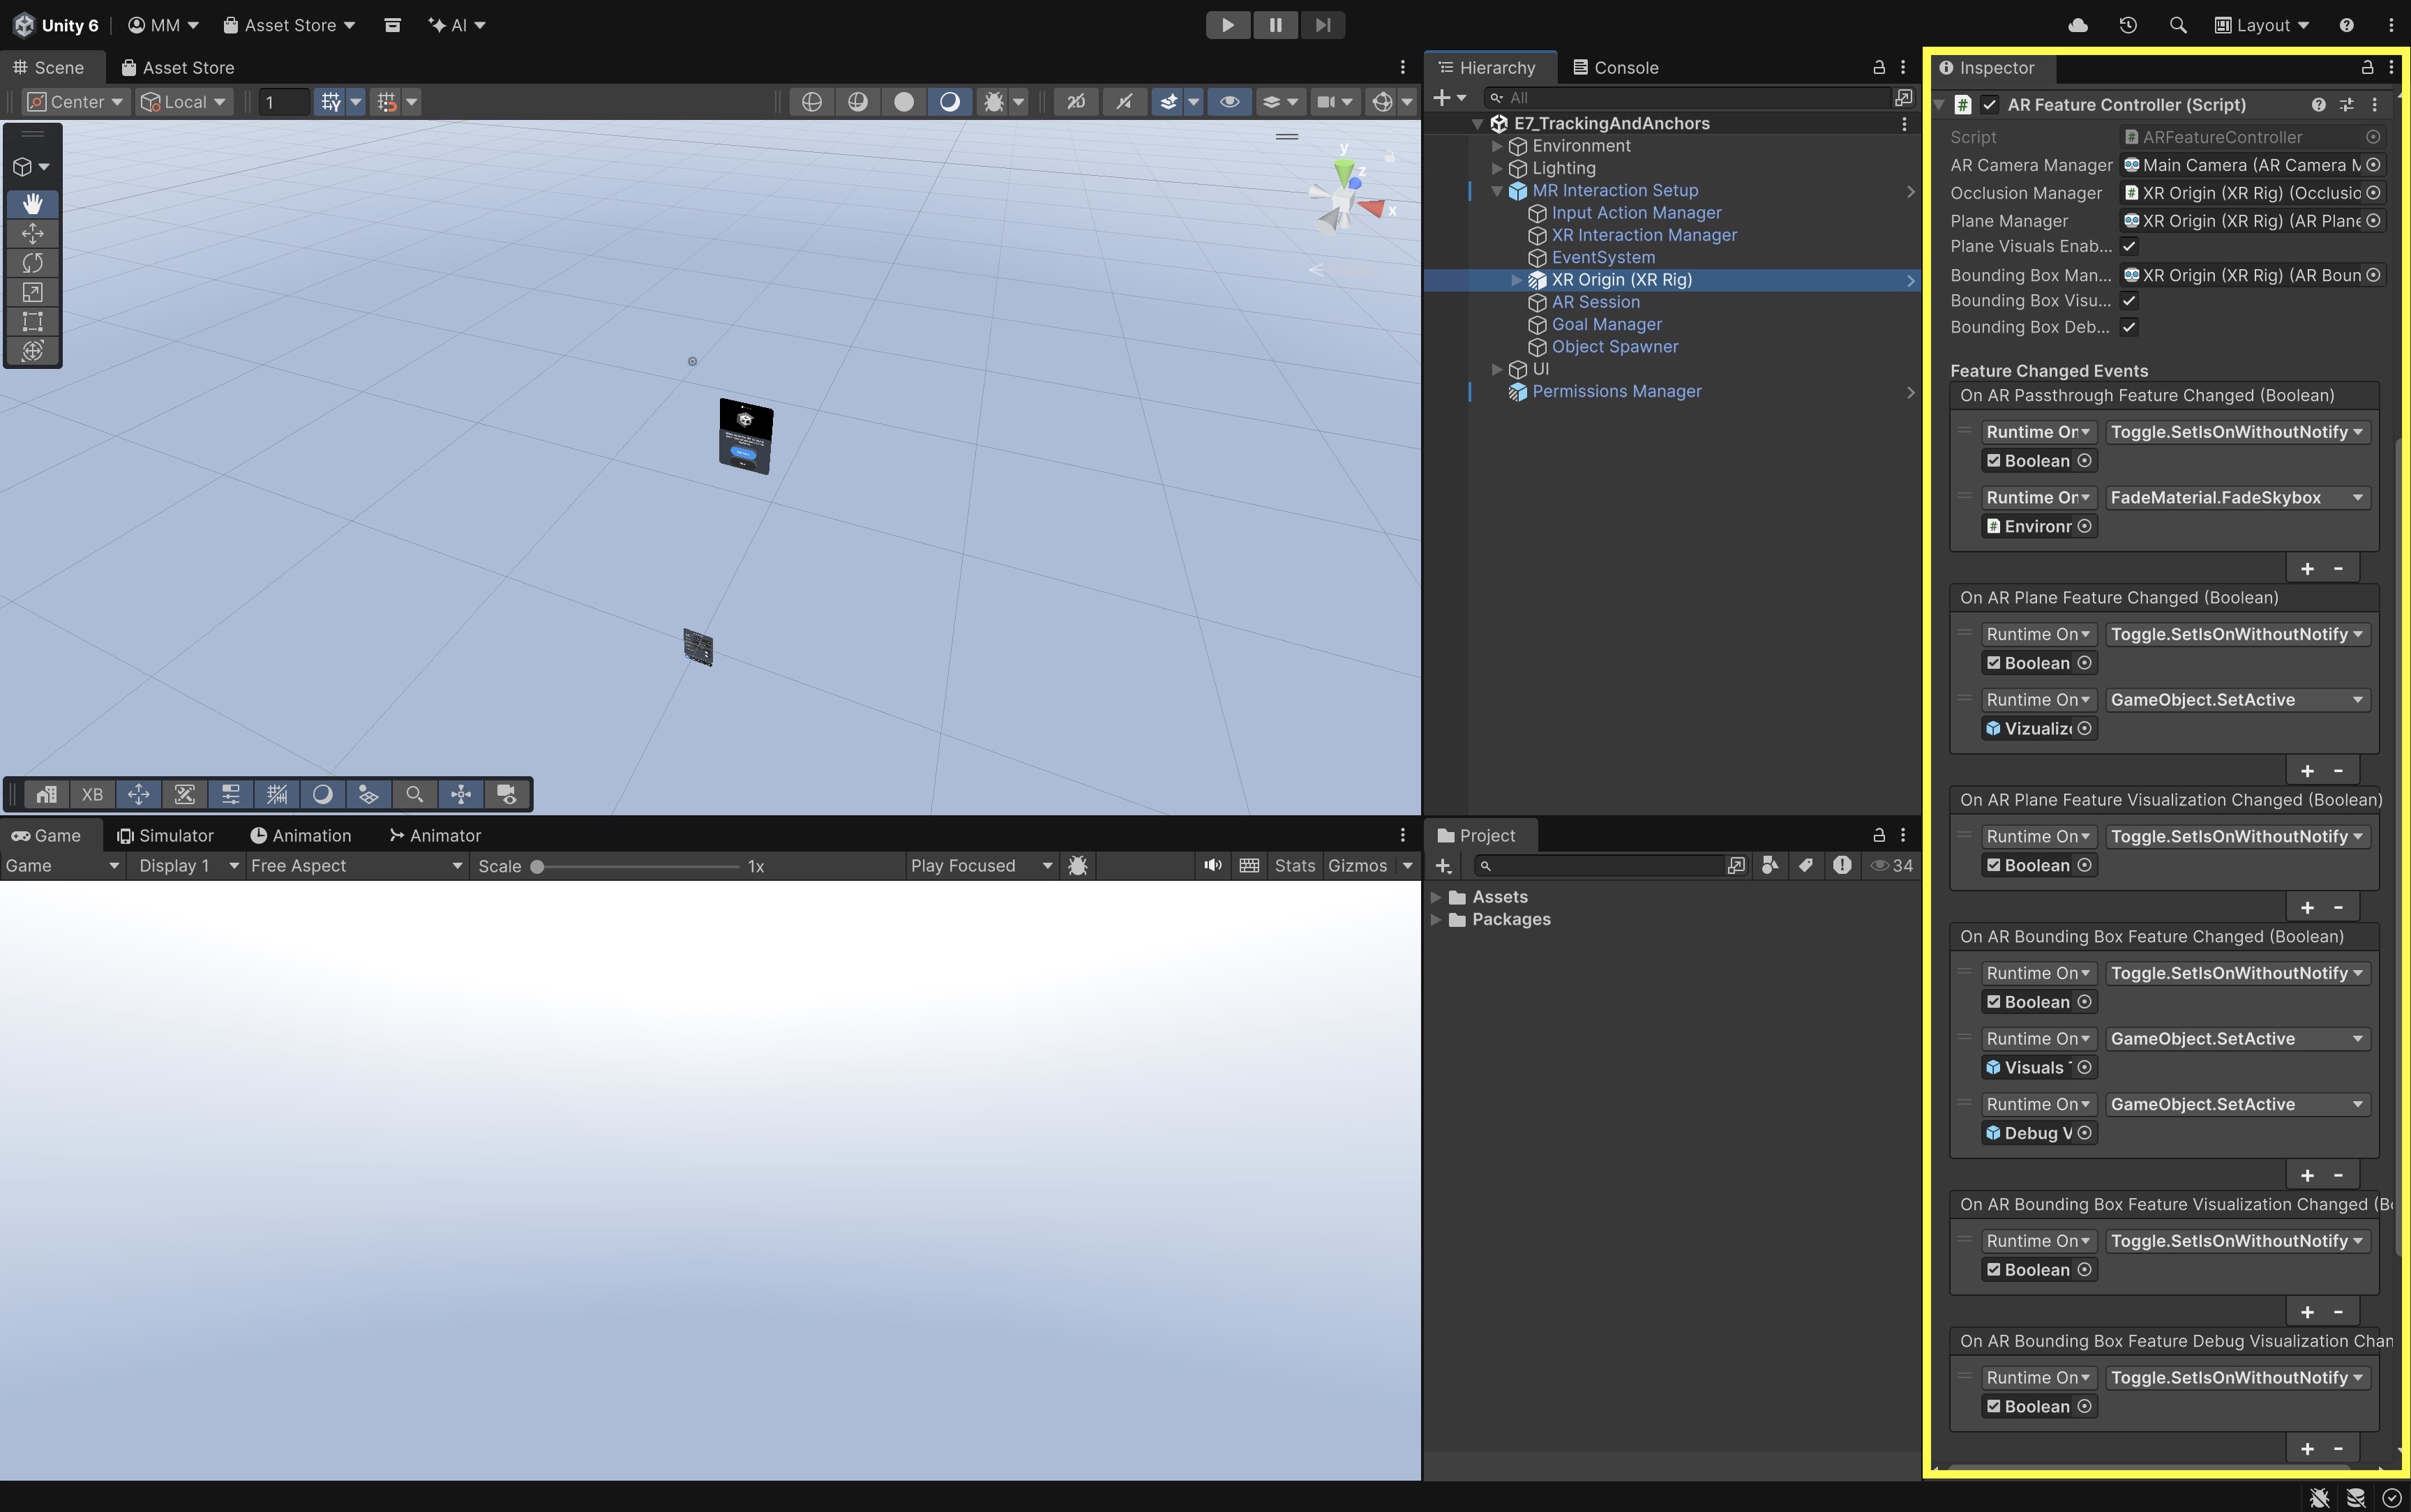Viewport: 2411px width, 1512px height.
Task: Open Unity Cloud icon in top bar
Action: tap(2077, 25)
